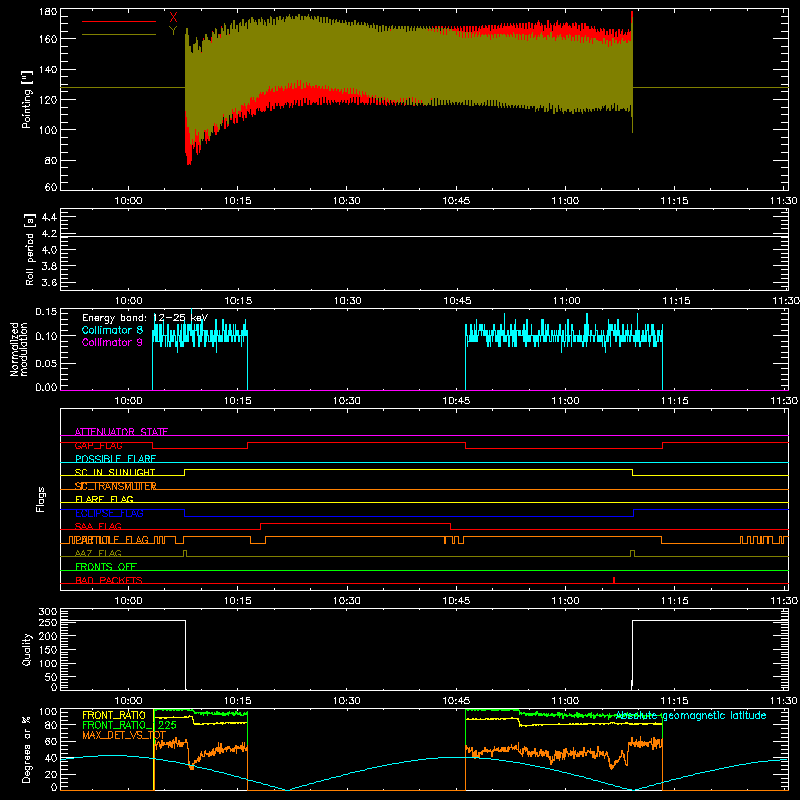This screenshot has width=800, height=800.
Task: Click the Energy band 12-25 keV label
Action: [145, 318]
